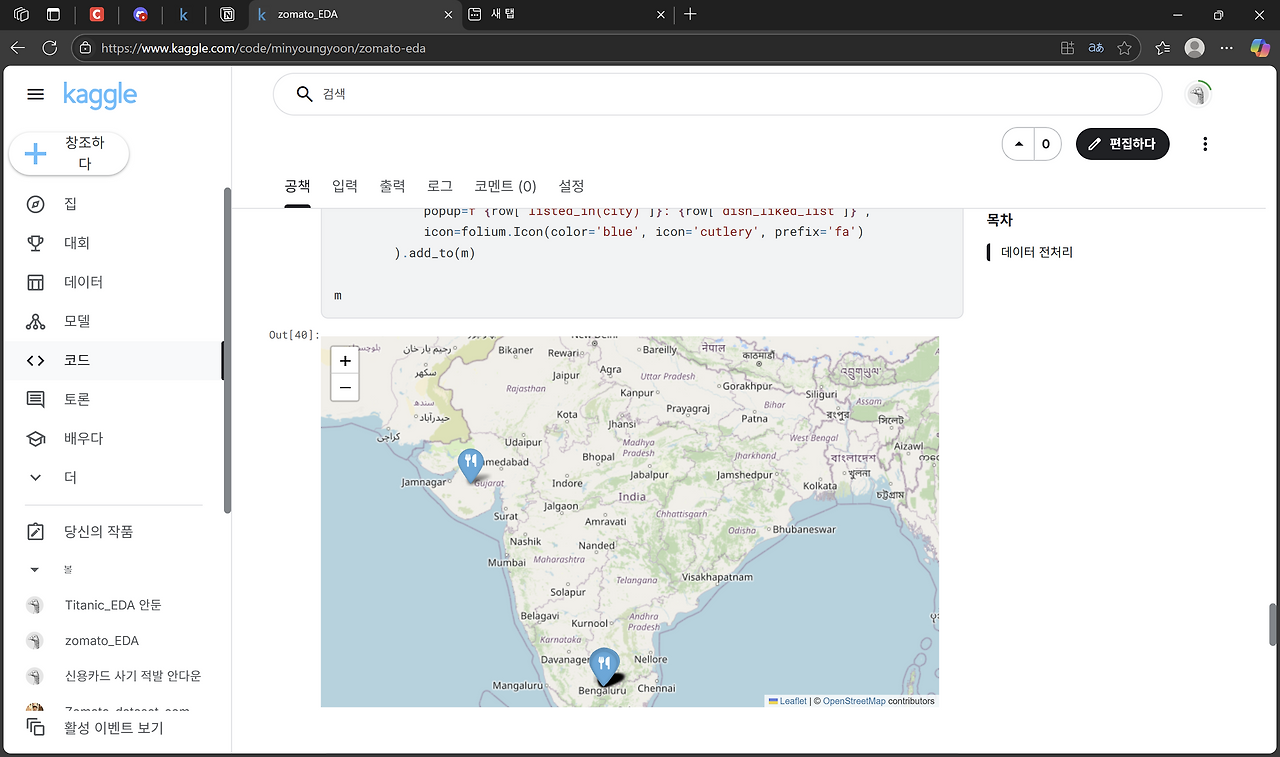Open zomato_EDA in the sidebar list
Image resolution: width=1280 pixels, height=757 pixels.
point(102,640)
